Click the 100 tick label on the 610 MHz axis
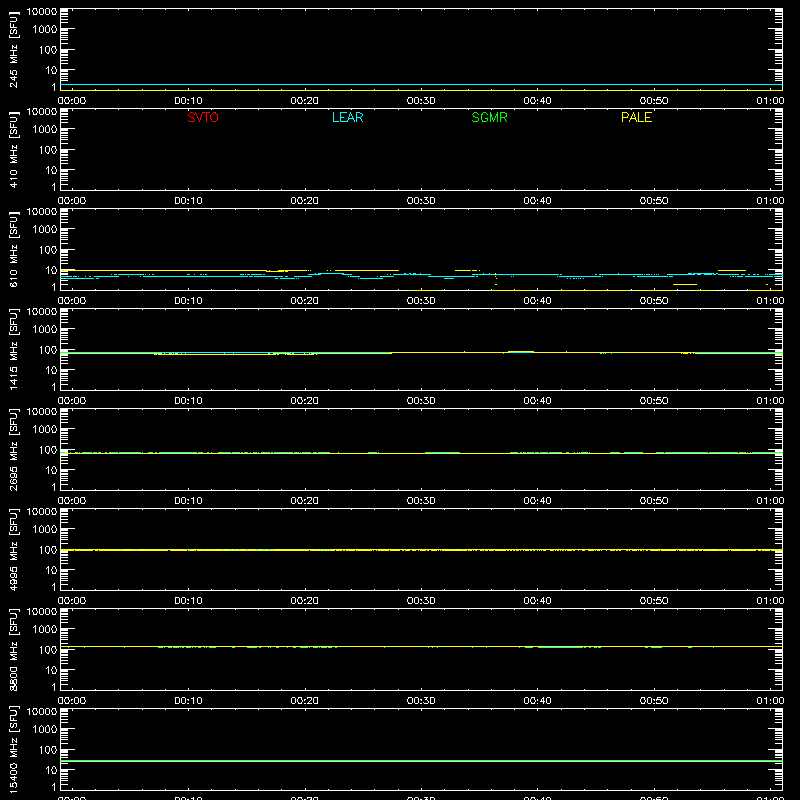The height and width of the screenshot is (800, 800). tap(48, 249)
